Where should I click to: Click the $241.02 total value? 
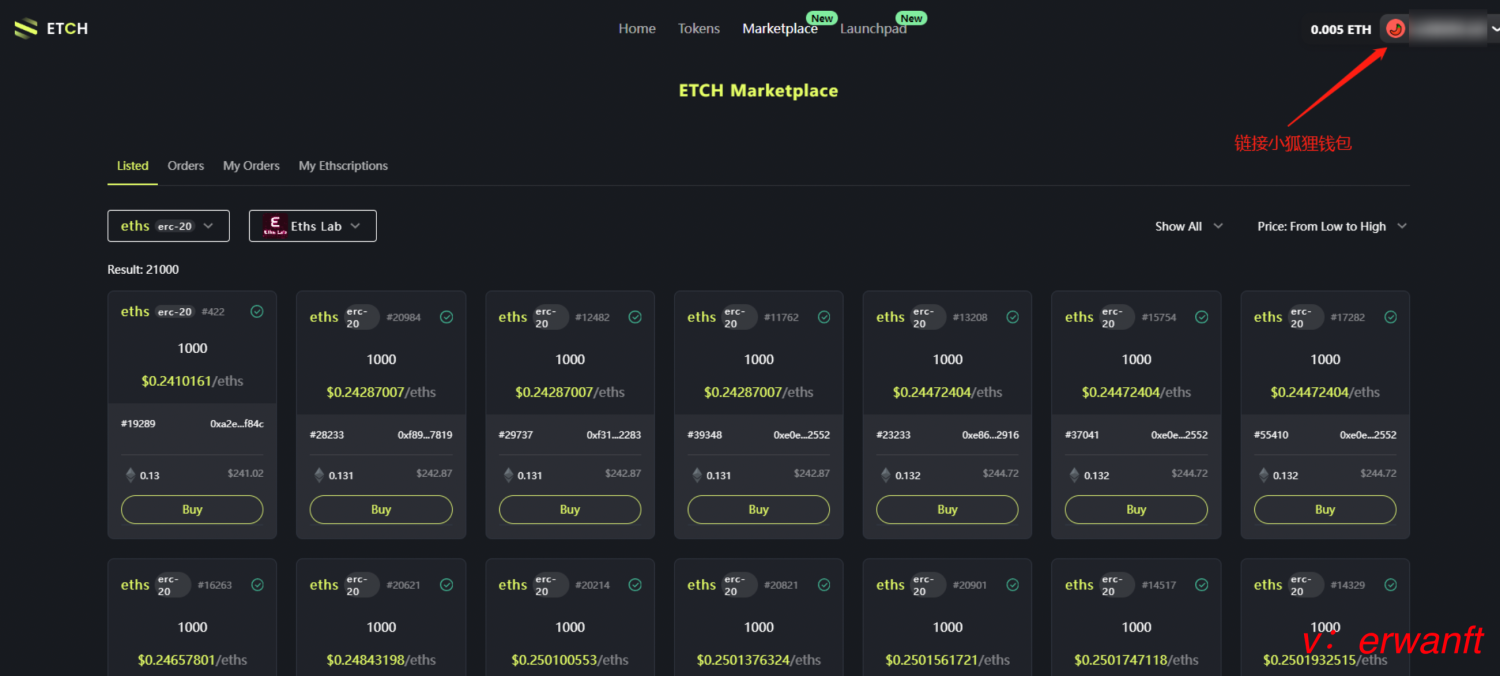pyautogui.click(x=245, y=474)
